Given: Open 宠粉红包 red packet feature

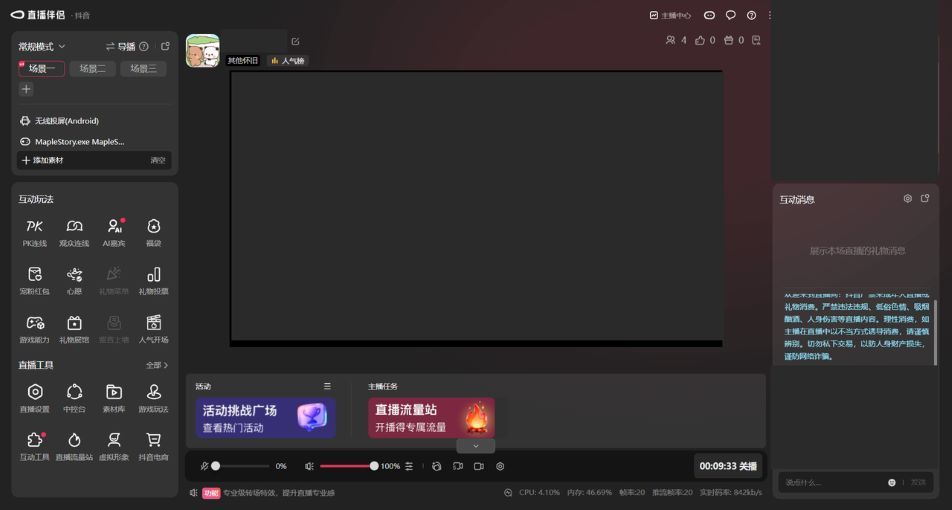Looking at the screenshot, I should 35,280.
